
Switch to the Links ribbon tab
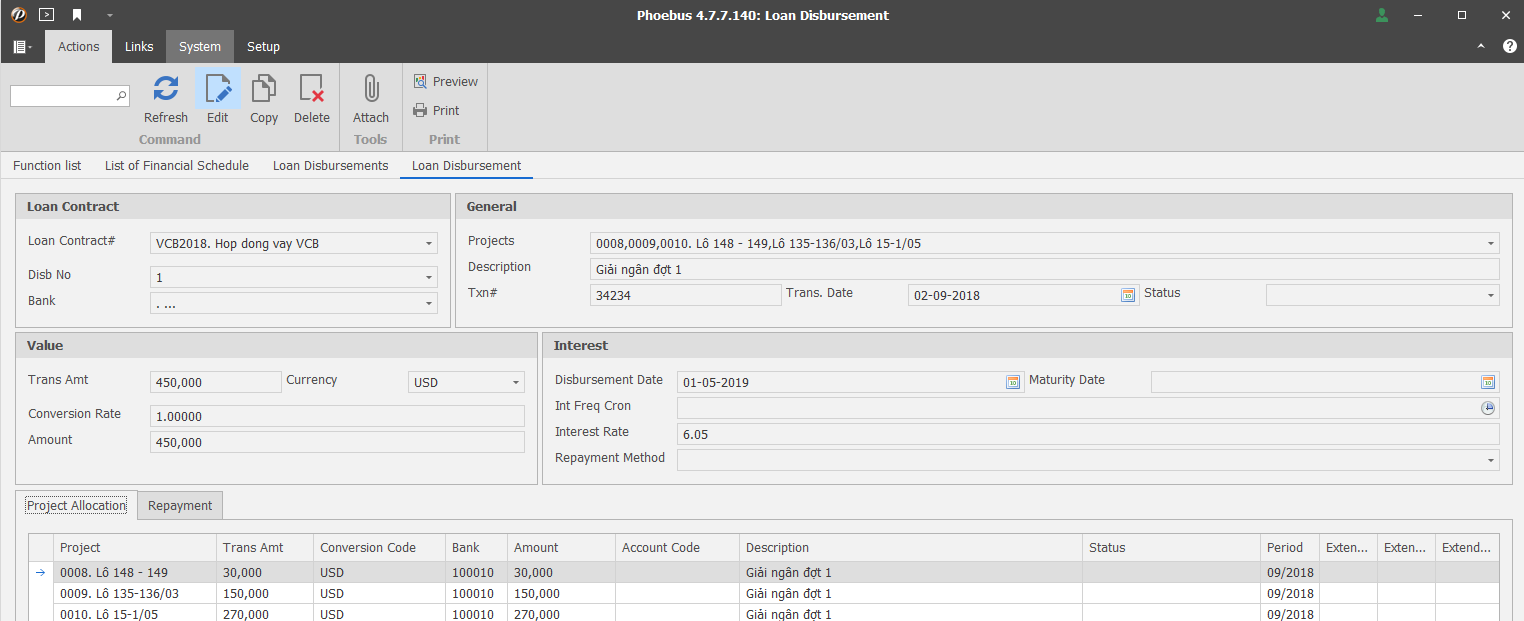(139, 47)
